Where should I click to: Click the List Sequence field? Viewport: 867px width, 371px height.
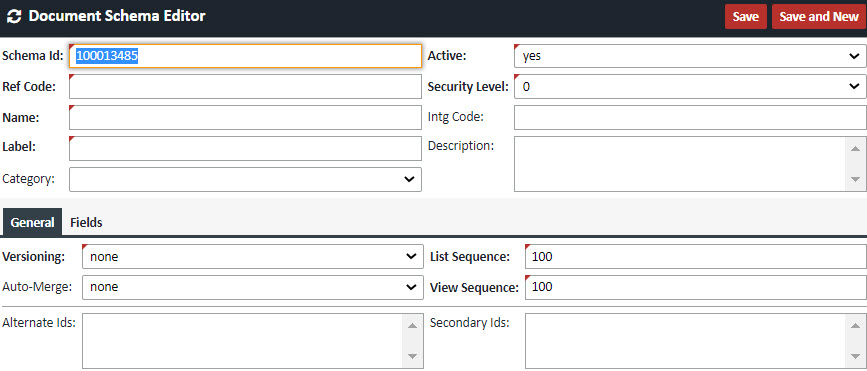pyautogui.click(x=696, y=257)
